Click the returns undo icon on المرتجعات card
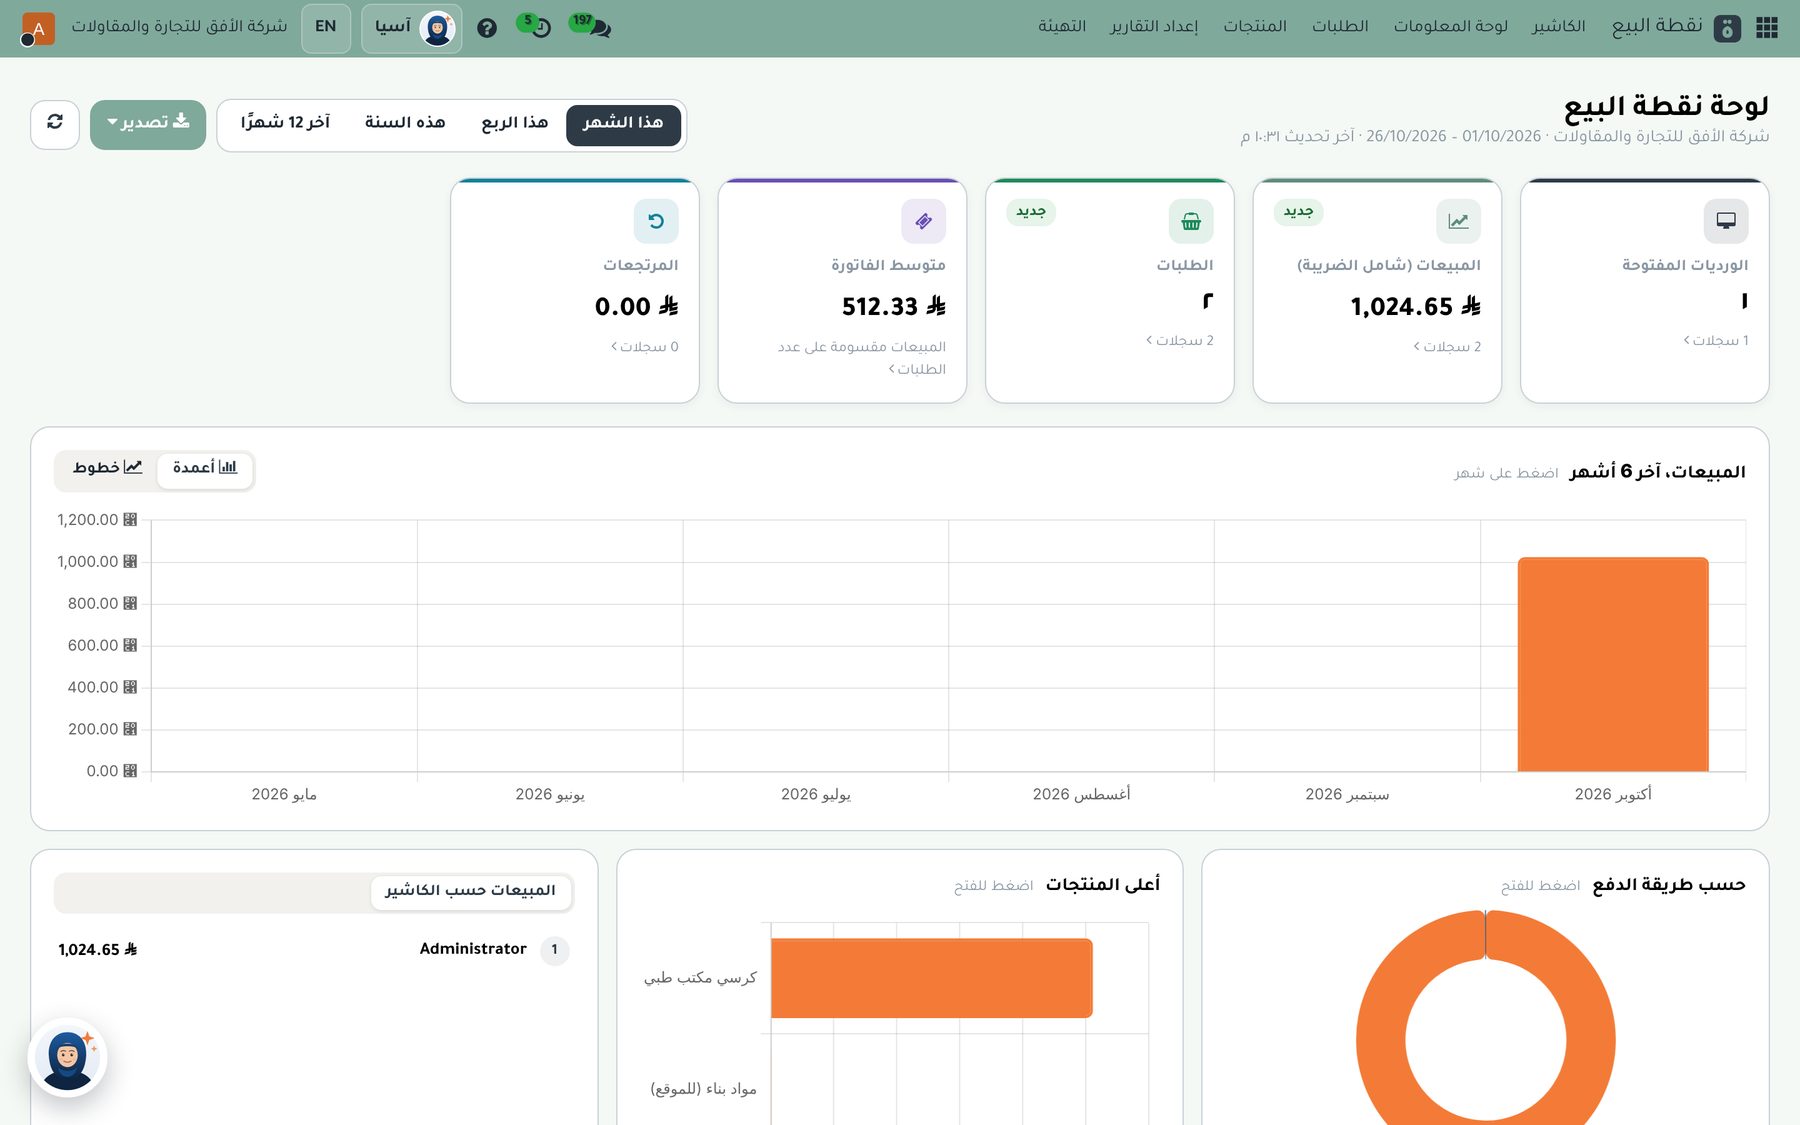Screen dimensions: 1800x1125 [656, 221]
